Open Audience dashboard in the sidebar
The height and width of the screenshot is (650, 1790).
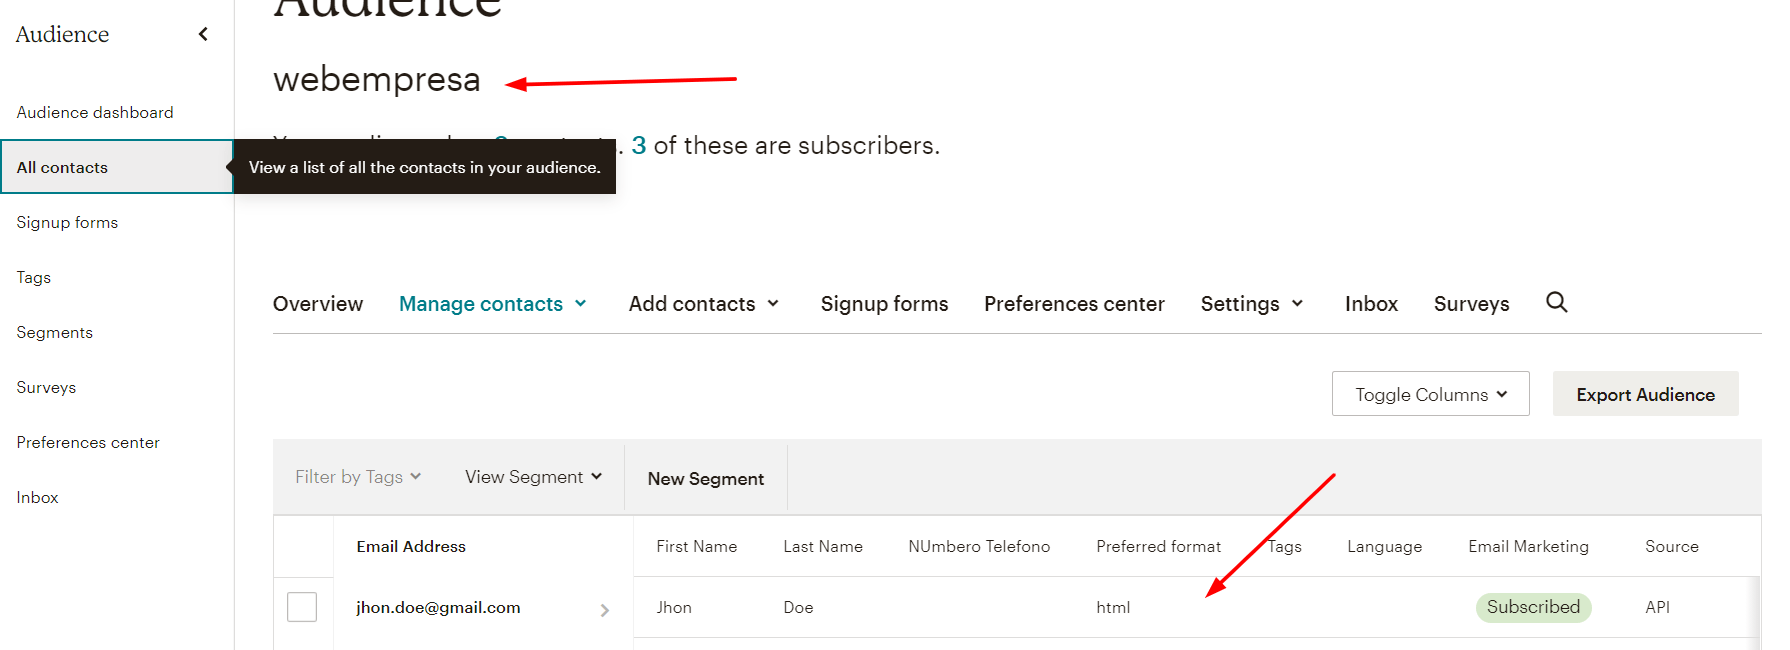click(95, 113)
